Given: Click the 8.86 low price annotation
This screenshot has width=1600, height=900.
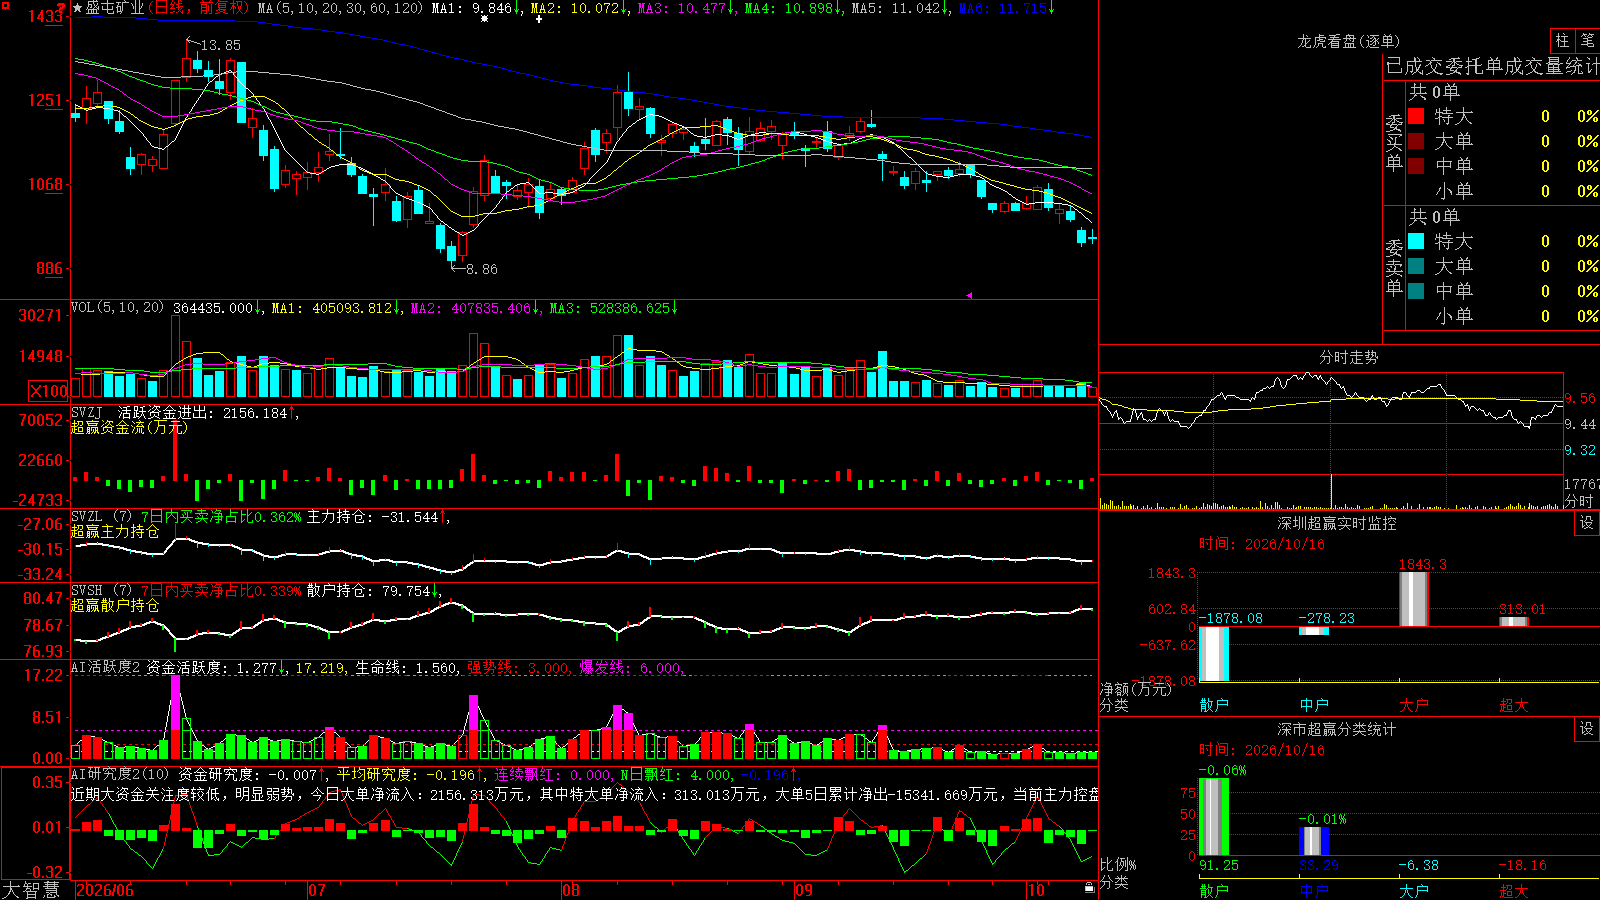Looking at the screenshot, I should (x=482, y=269).
